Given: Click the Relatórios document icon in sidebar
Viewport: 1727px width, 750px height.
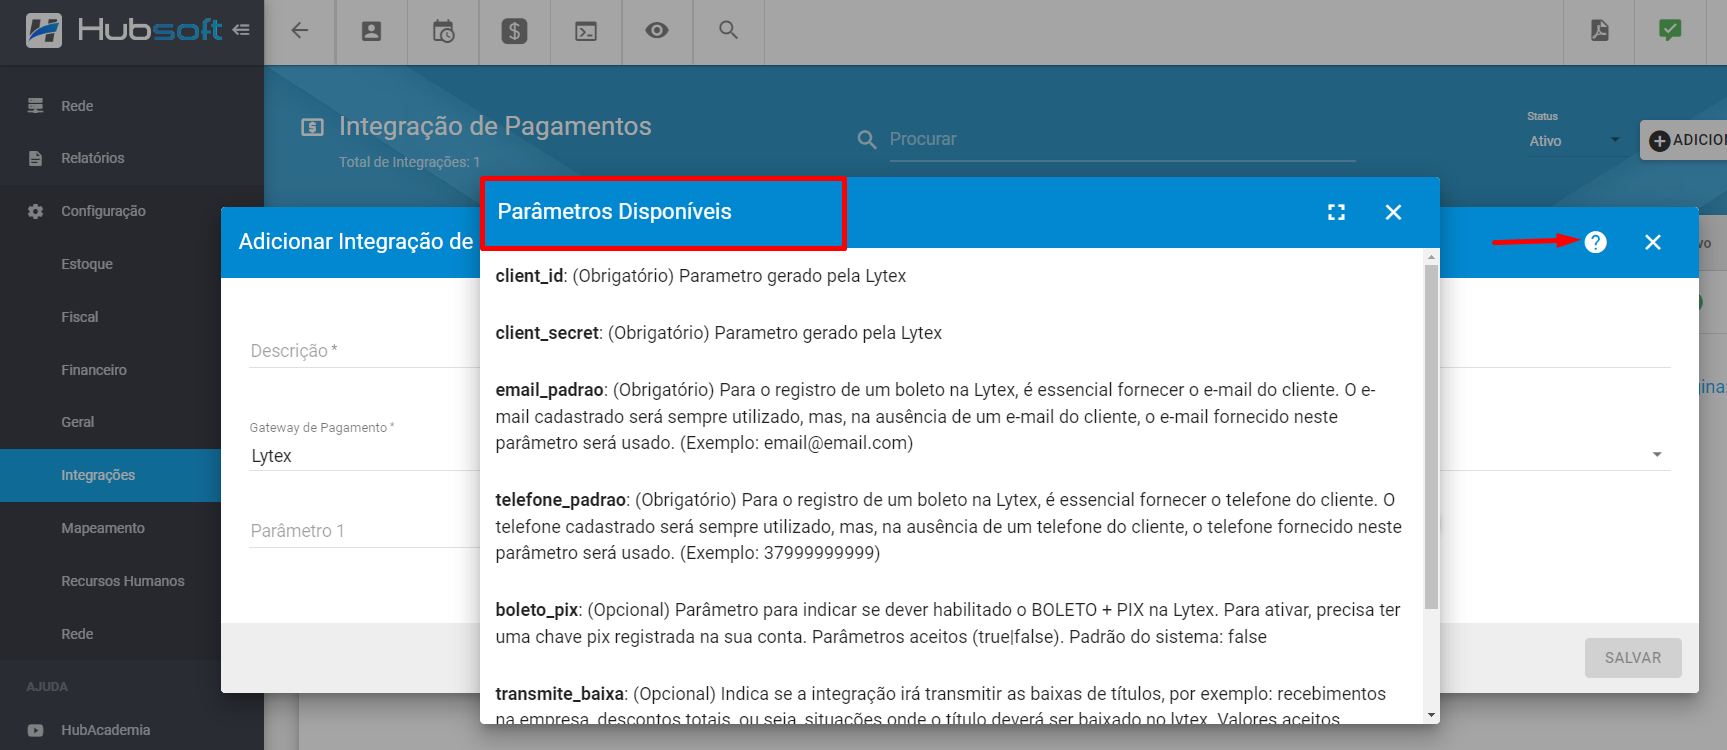Looking at the screenshot, I should coord(36,158).
